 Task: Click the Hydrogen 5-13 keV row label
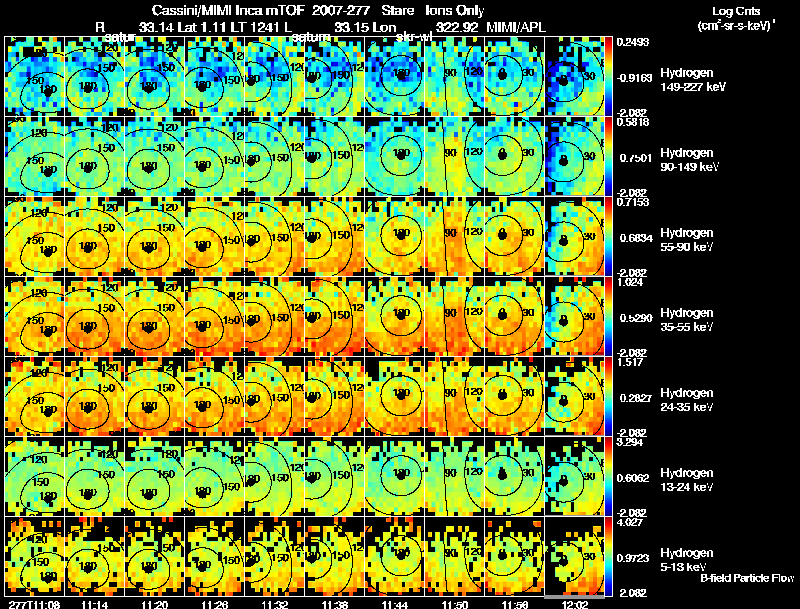(x=686, y=560)
